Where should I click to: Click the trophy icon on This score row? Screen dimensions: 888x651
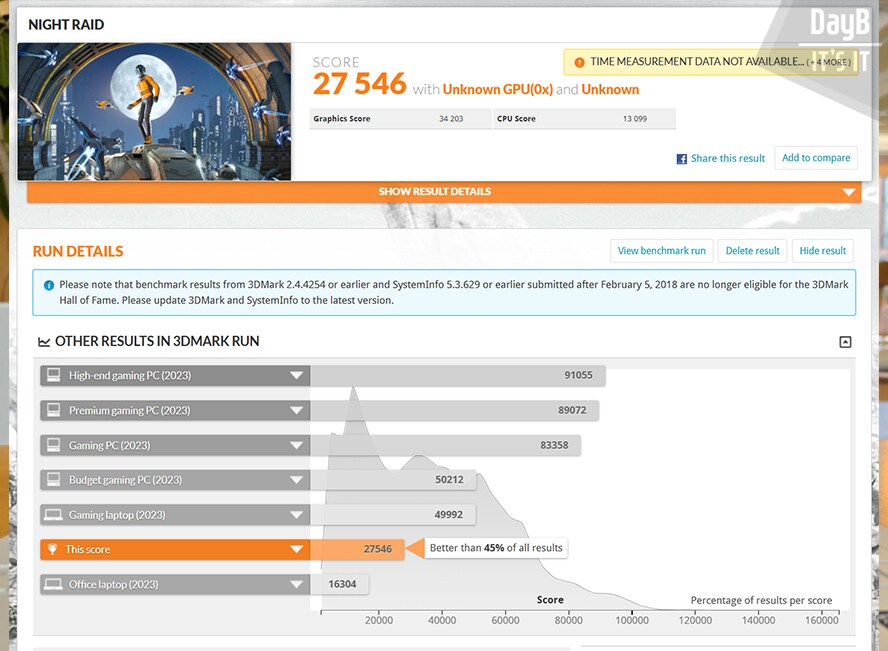53,549
